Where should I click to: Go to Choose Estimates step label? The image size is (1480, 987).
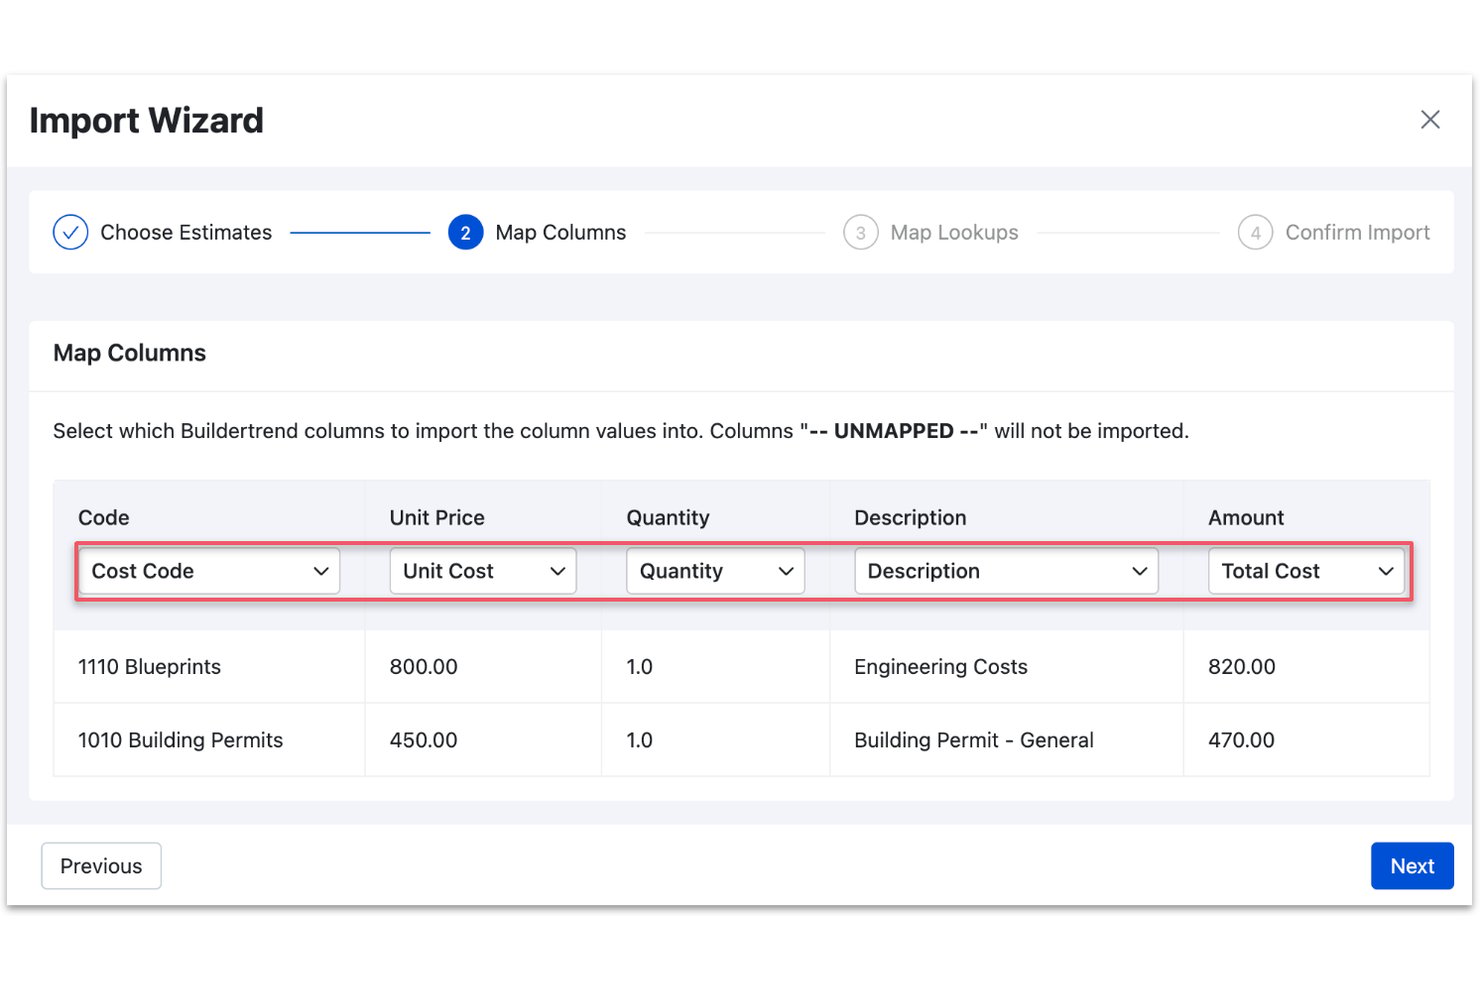186,232
